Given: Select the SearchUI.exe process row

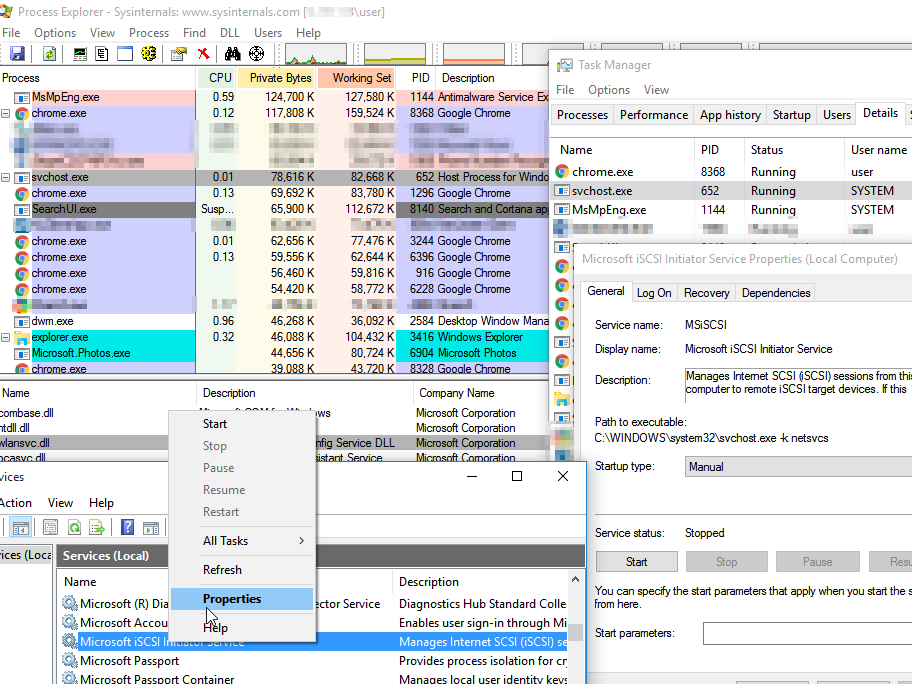Looking at the screenshot, I should (x=275, y=209).
